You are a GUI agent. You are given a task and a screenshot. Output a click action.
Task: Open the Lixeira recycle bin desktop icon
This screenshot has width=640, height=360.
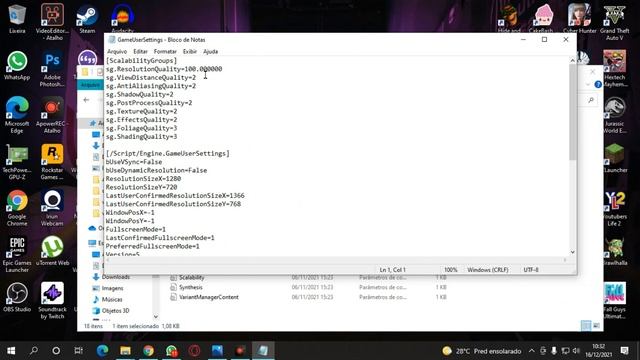17,19
